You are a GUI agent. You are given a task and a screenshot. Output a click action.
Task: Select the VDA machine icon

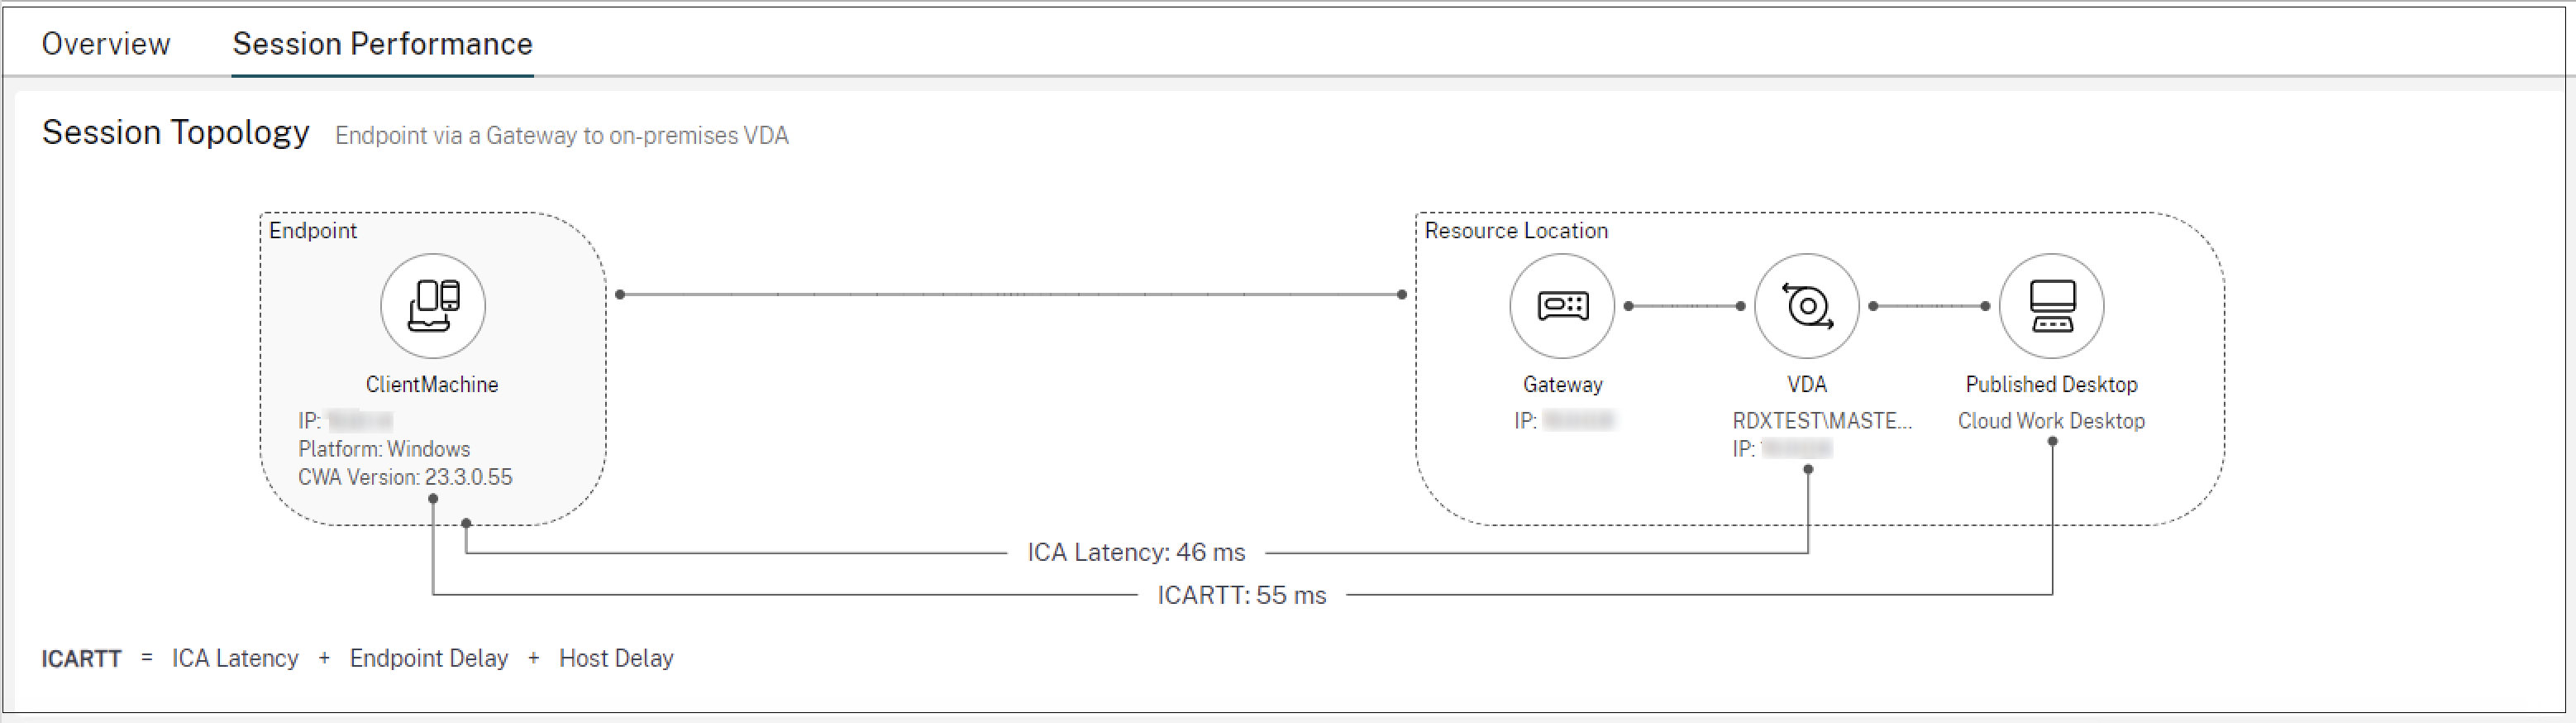[x=1807, y=305]
